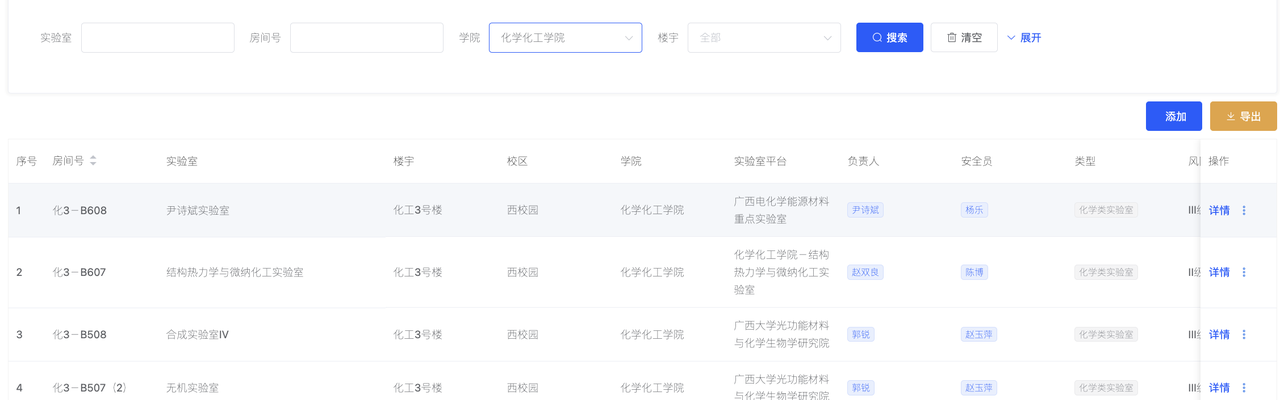Viewport: 1280px width, 400px height.
Task: Click 化学类实验室 tag in row 化3-B607
Action: pyautogui.click(x=1106, y=272)
